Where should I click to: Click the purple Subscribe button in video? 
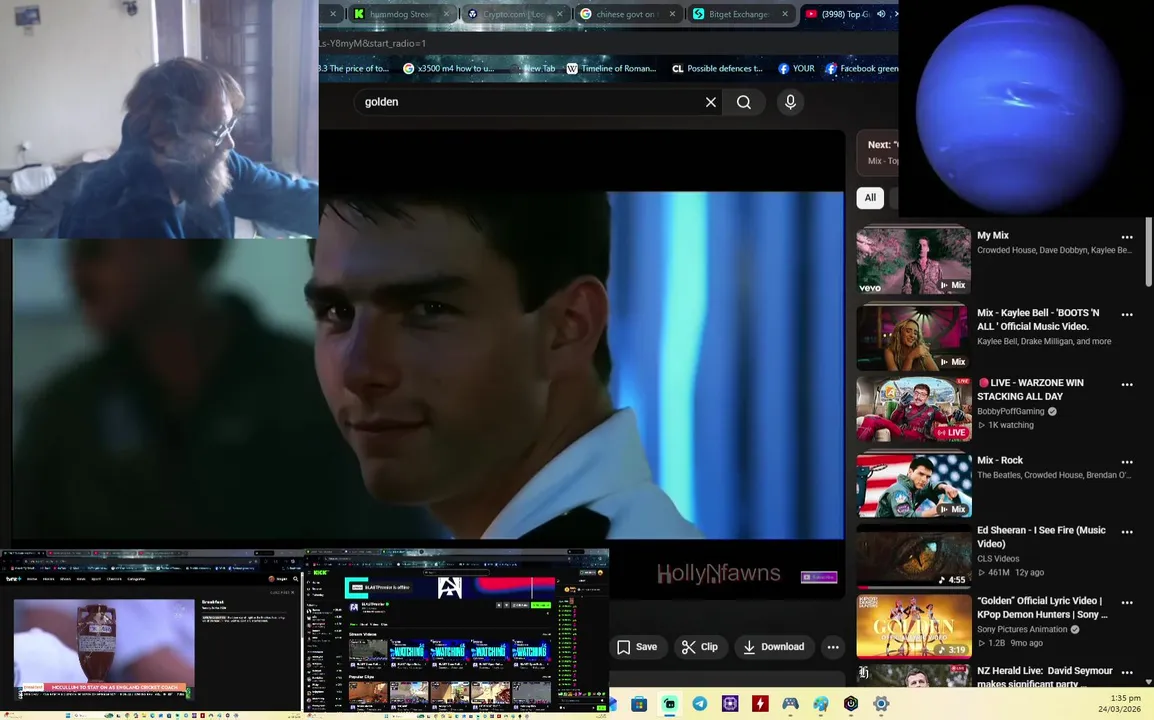819,577
